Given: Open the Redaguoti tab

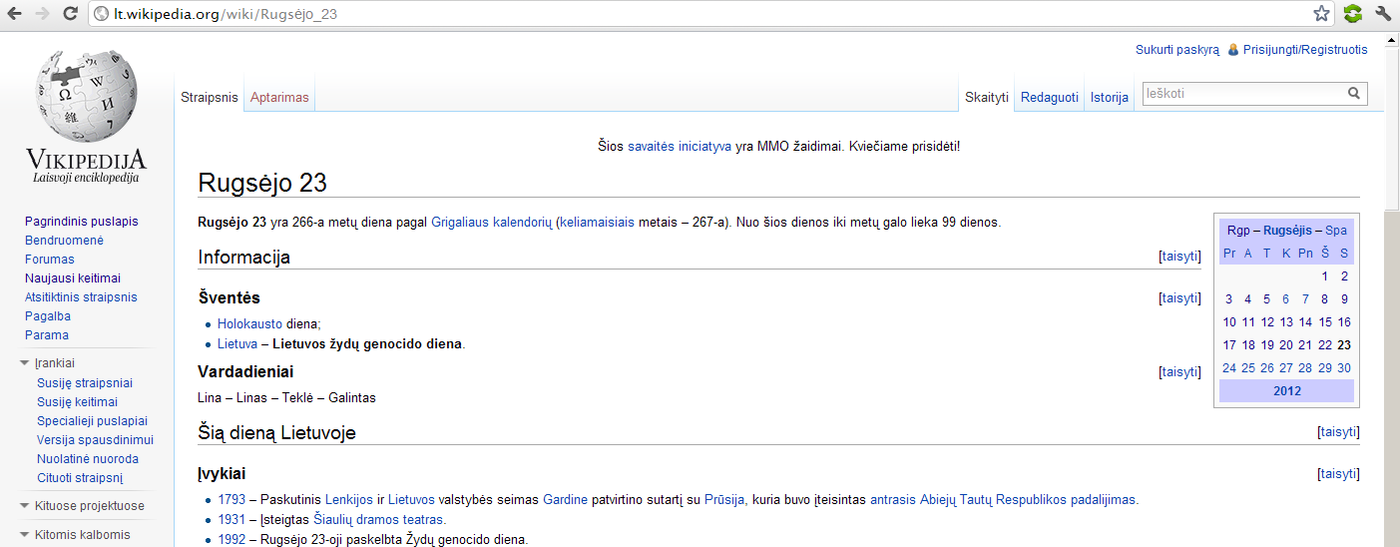Looking at the screenshot, I should coord(1049,98).
